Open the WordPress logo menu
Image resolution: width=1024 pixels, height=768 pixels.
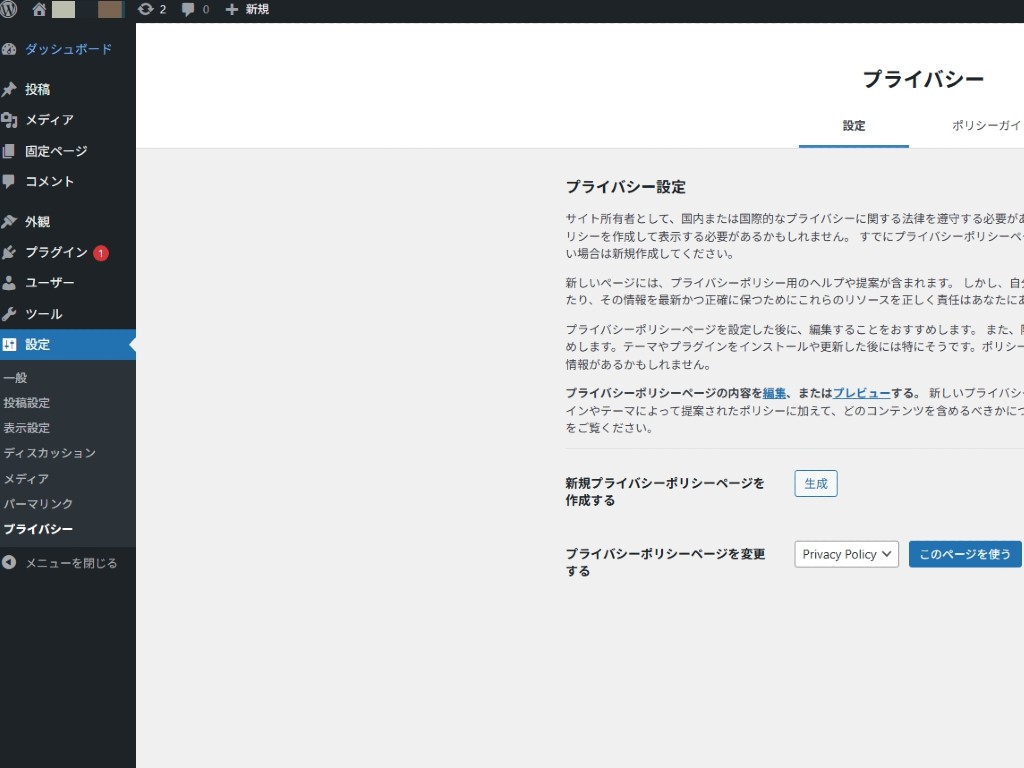pyautogui.click(x=8, y=9)
